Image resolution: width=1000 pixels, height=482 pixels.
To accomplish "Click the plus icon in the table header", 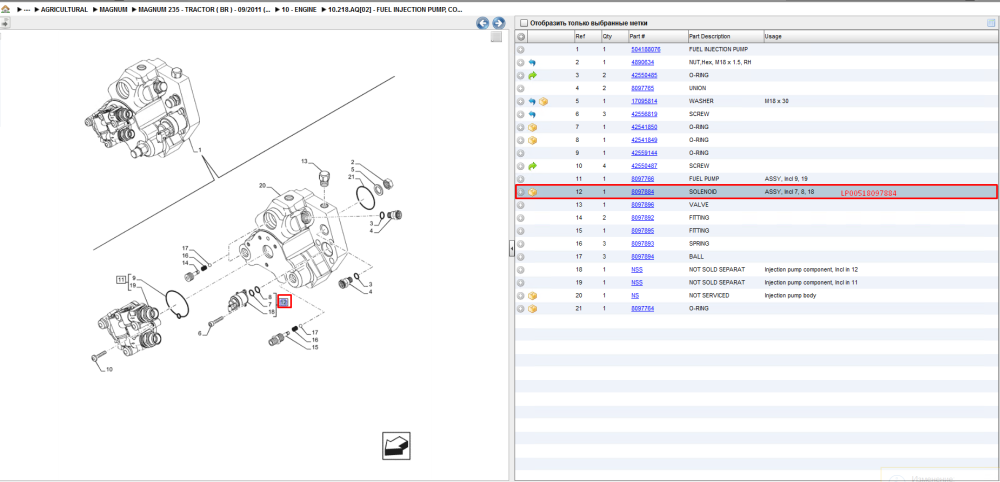I will [520, 36].
